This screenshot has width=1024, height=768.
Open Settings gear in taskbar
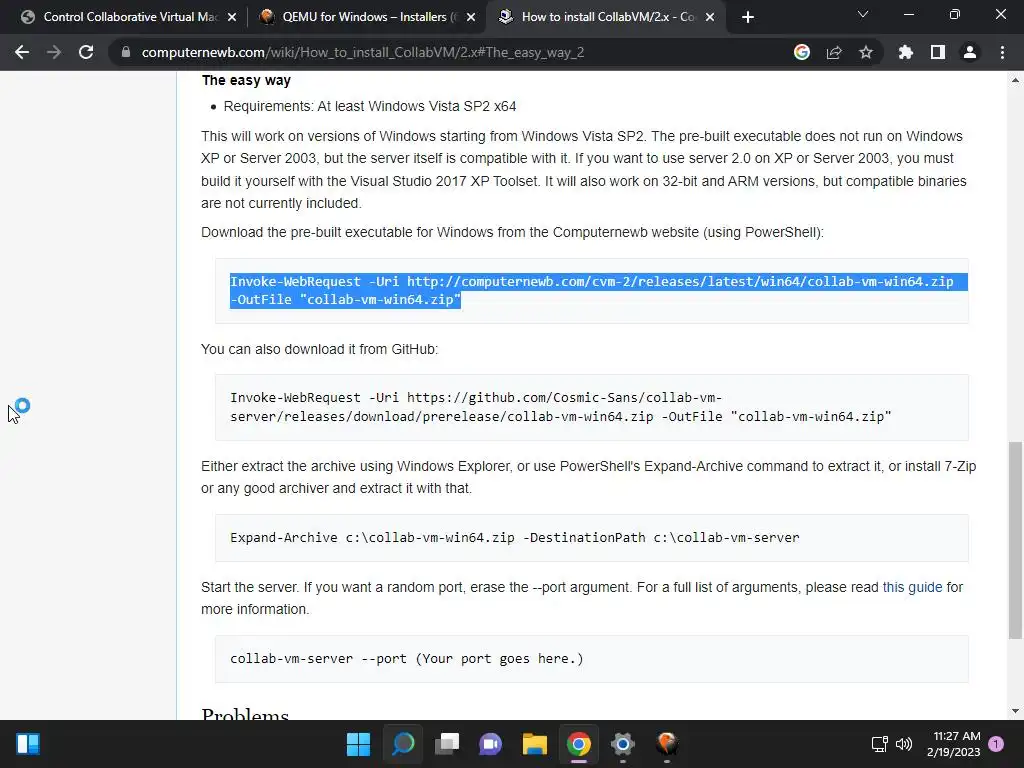tap(622, 744)
